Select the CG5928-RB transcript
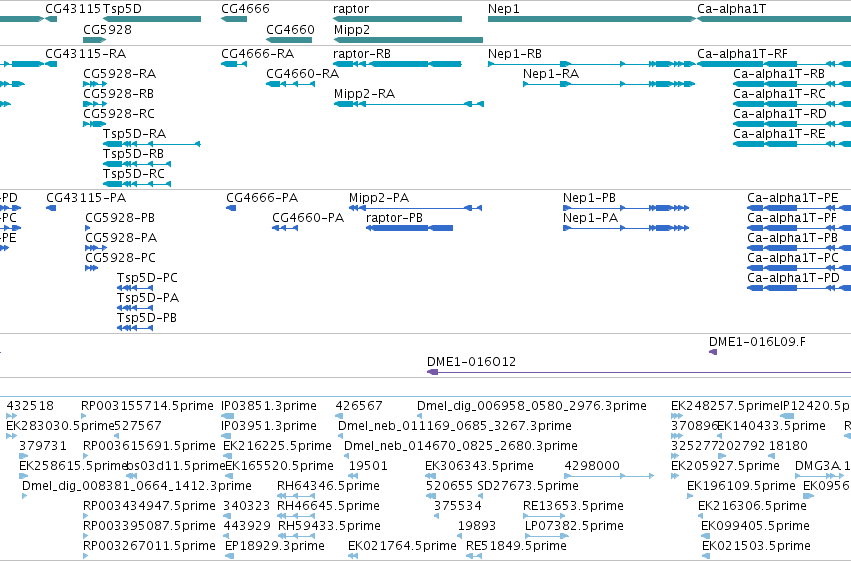Viewport: 851px width, 561px height. click(95, 104)
